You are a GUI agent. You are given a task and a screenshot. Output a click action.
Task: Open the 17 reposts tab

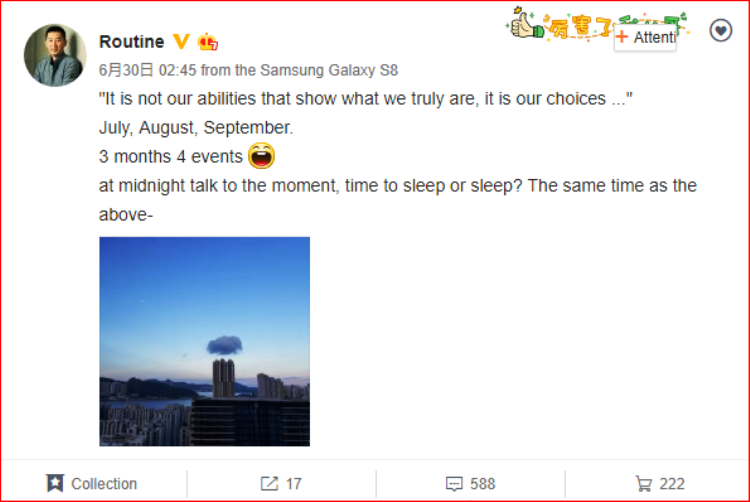(x=281, y=484)
